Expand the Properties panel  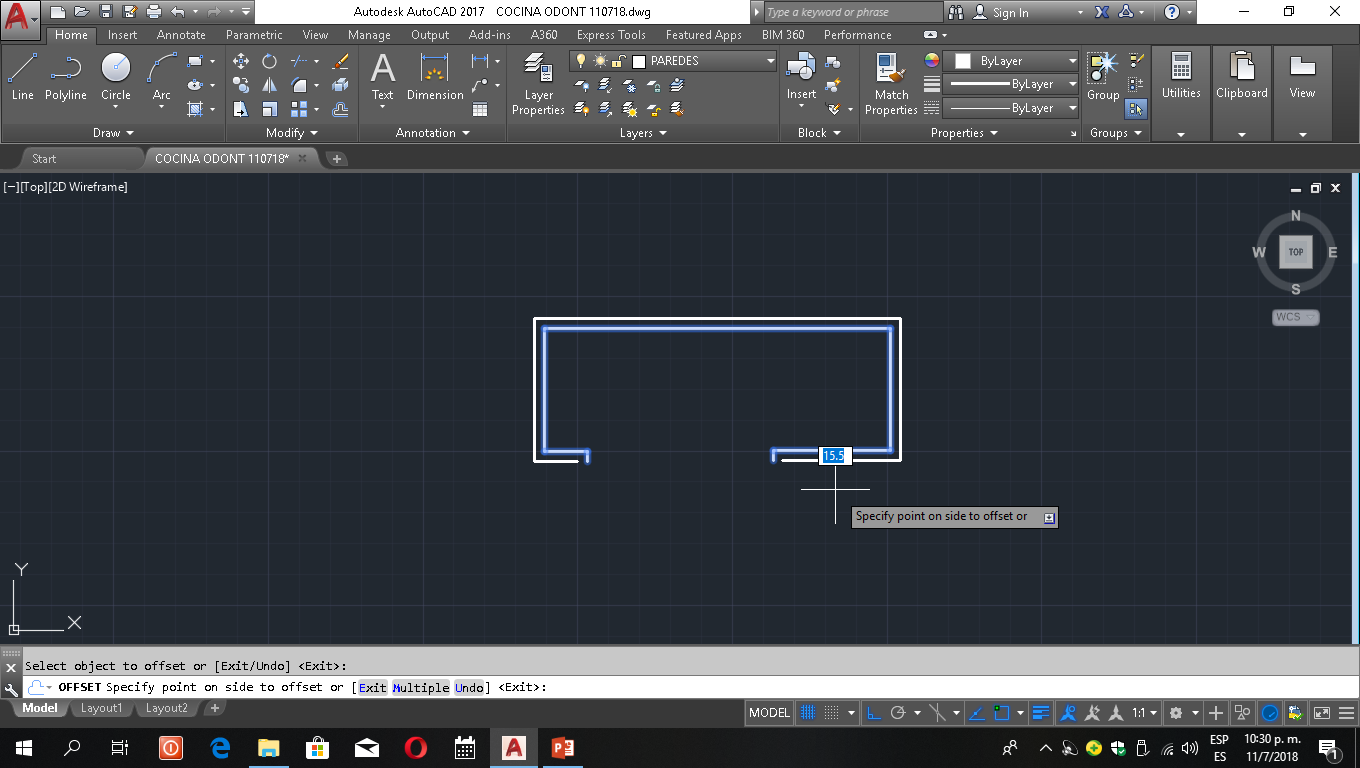964,133
